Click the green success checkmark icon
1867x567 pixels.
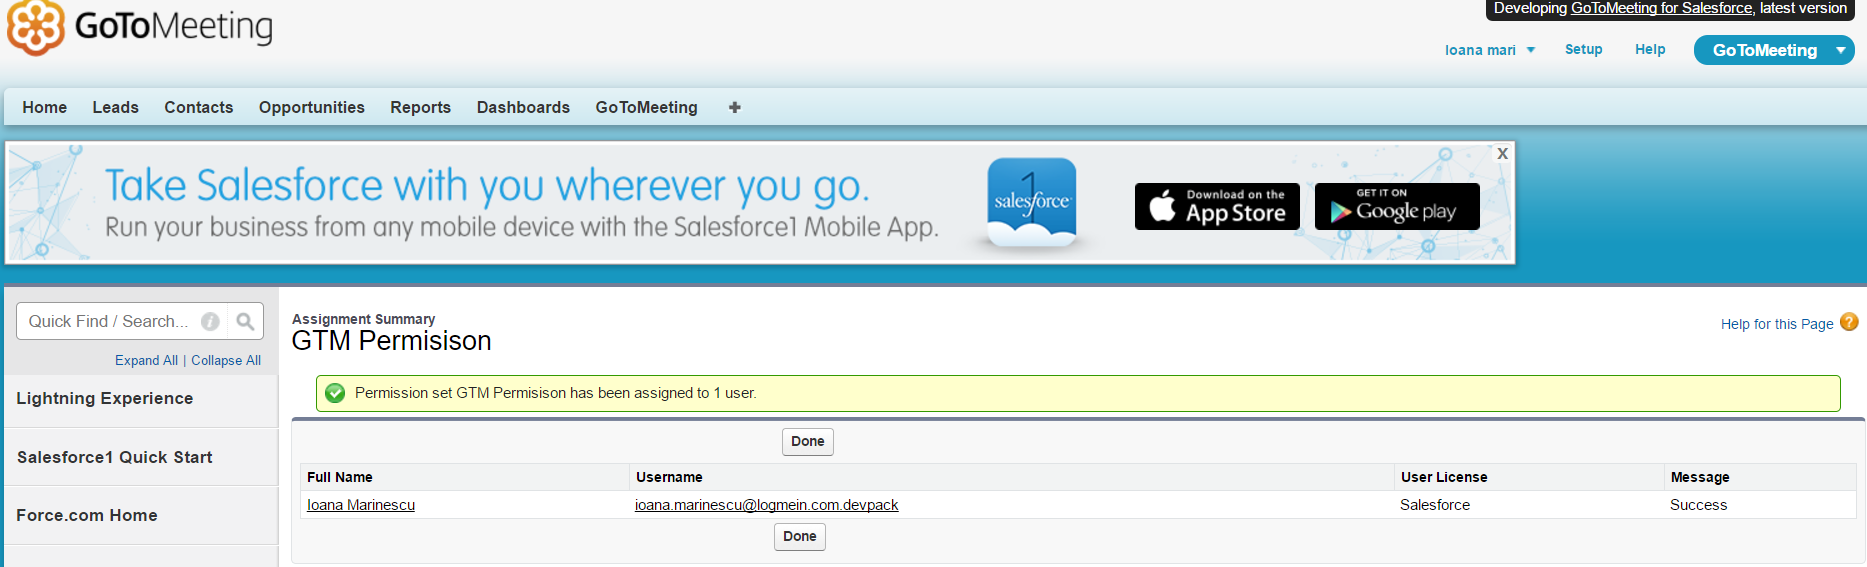pos(336,393)
